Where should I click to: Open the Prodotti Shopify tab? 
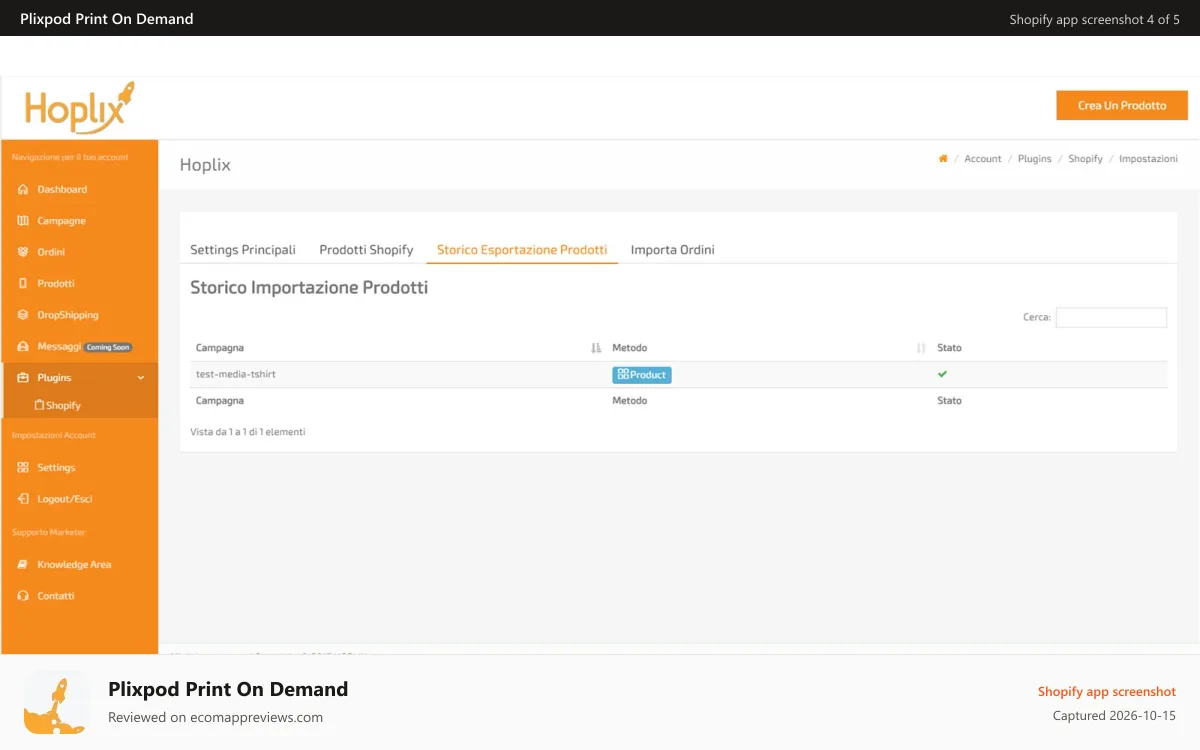point(366,250)
